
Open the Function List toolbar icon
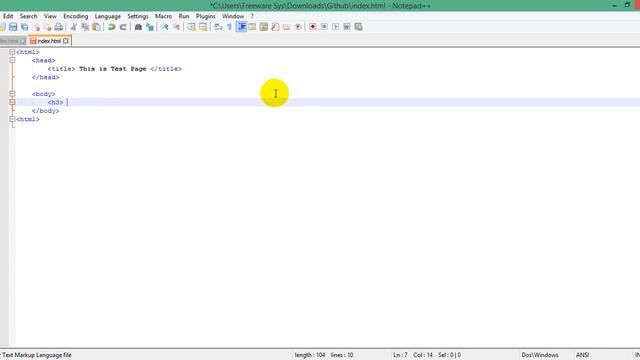275,27
